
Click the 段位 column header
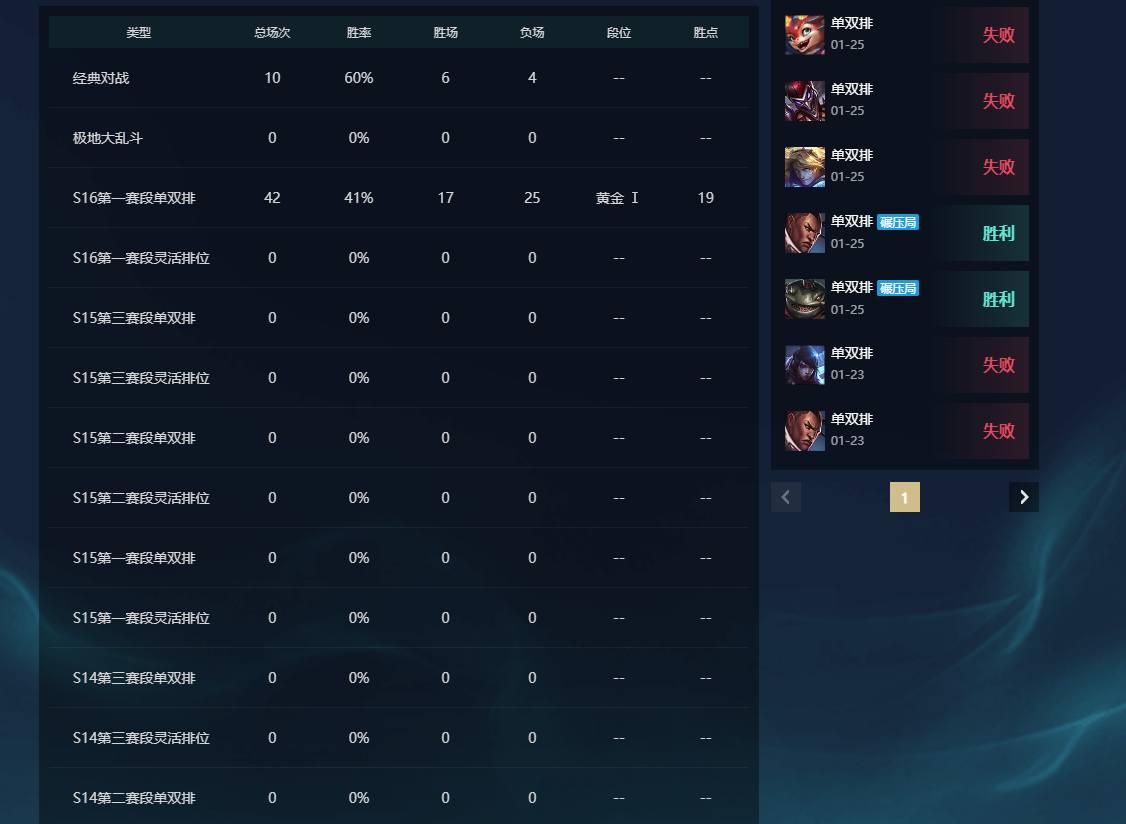(x=618, y=32)
